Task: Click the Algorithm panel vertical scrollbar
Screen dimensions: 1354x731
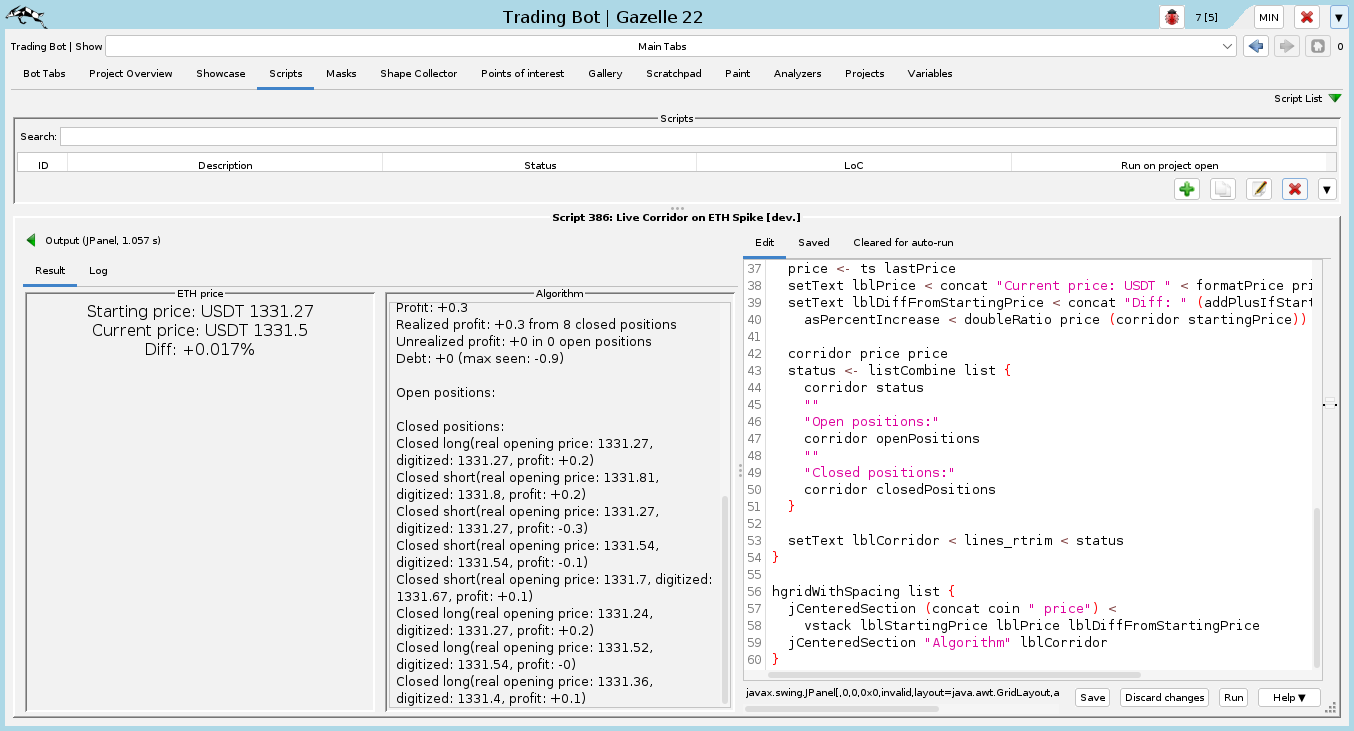Action: [726, 600]
